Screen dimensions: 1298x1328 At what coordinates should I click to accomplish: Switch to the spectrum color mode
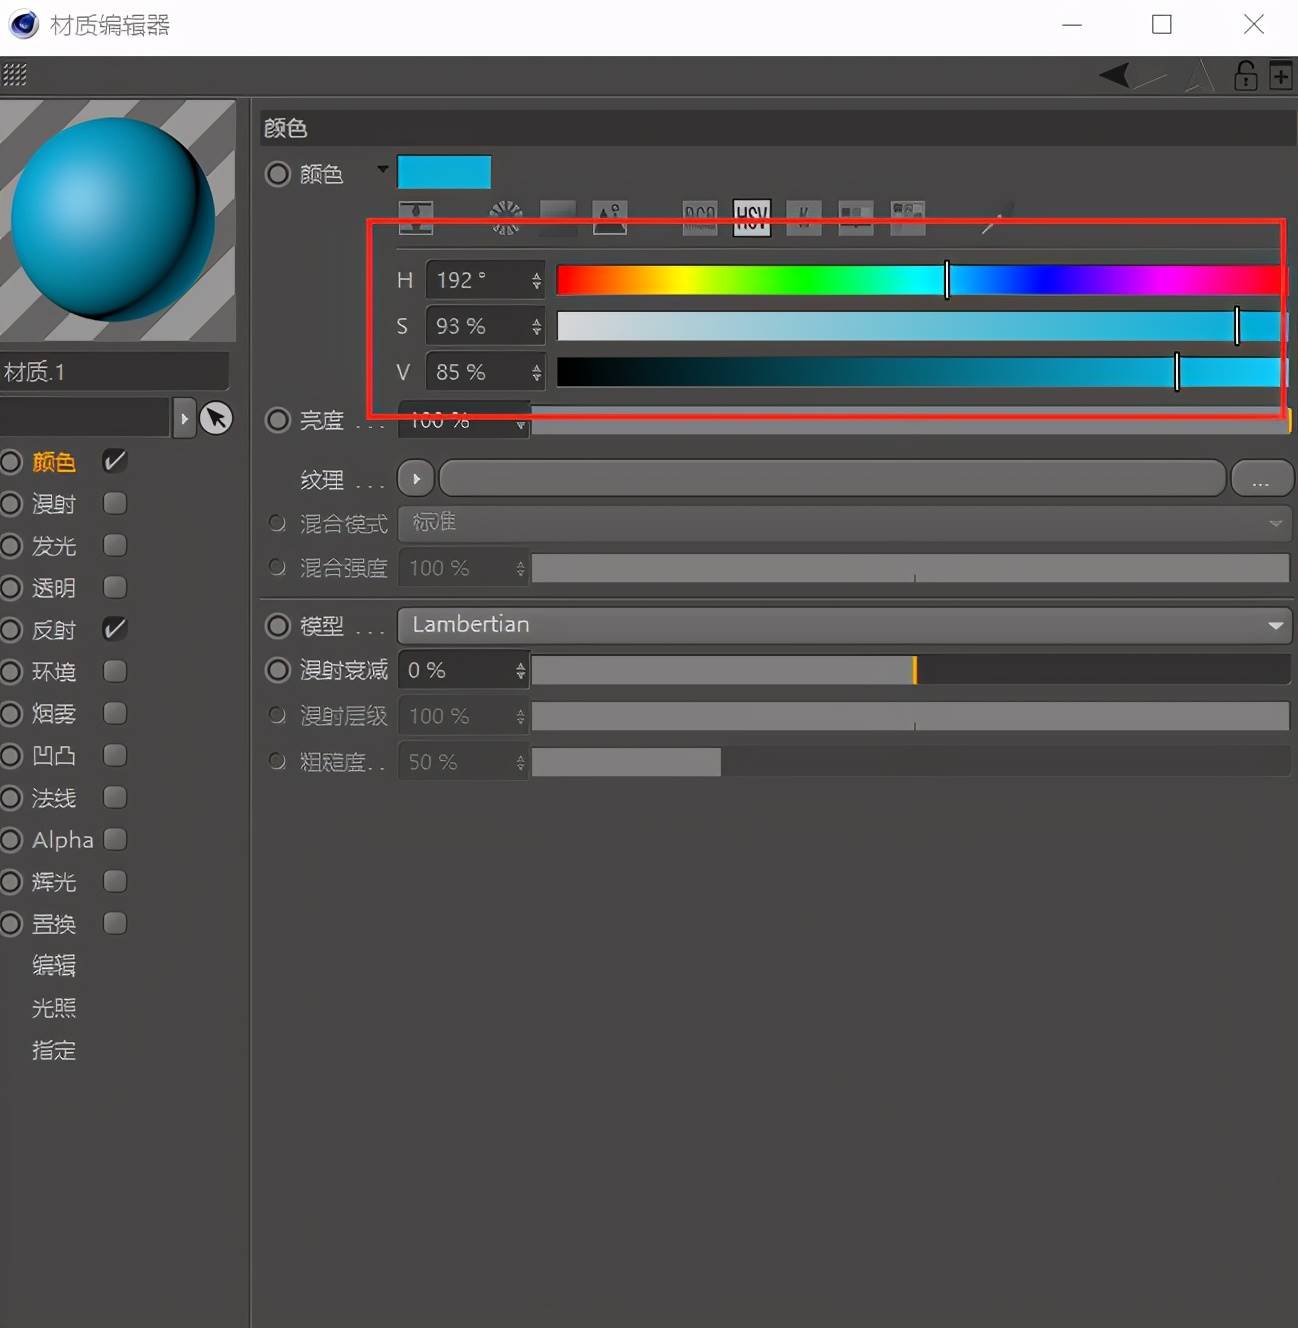[558, 217]
